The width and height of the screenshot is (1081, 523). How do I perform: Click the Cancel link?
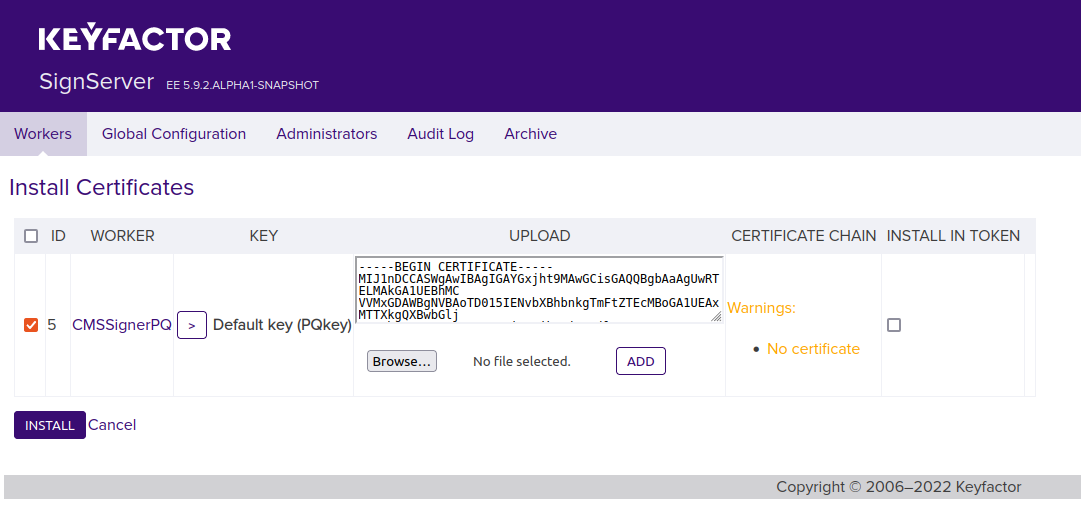(112, 425)
